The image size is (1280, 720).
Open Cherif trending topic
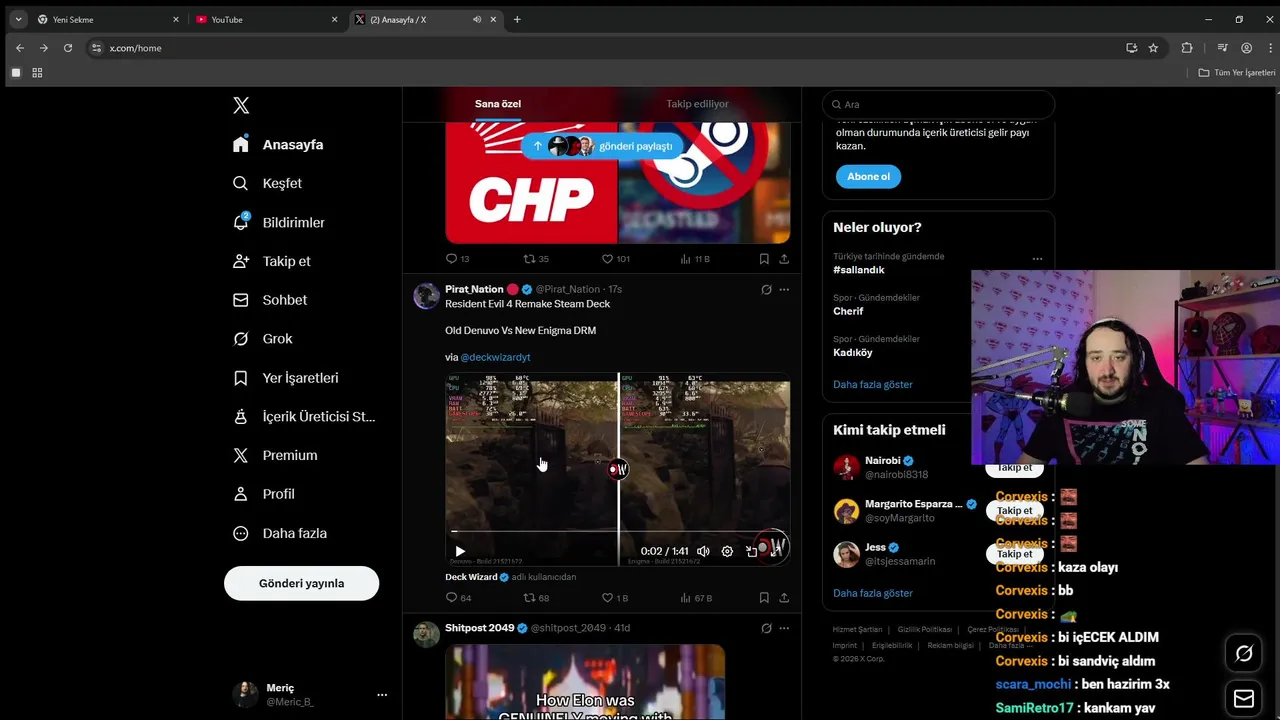coord(848,311)
